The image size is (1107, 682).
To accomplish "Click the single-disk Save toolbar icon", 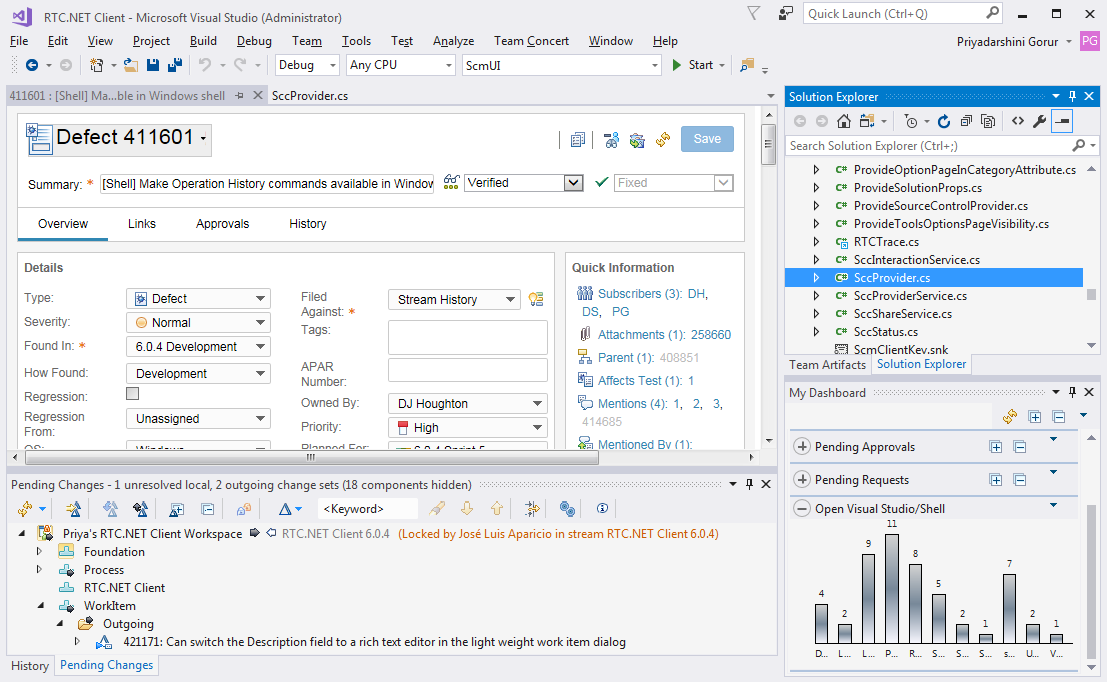I will 152,65.
